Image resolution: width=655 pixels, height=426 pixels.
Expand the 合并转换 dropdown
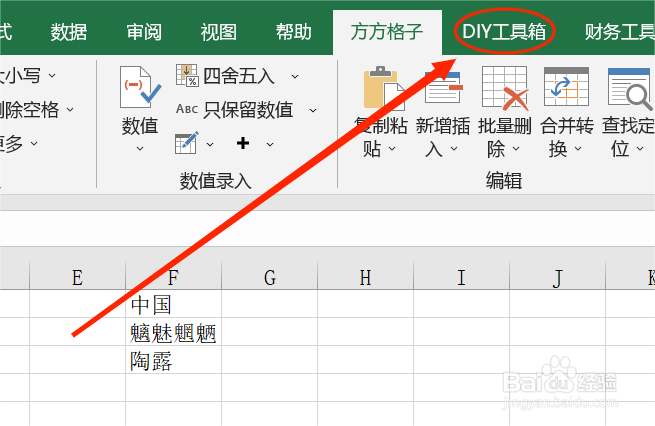pos(578,148)
